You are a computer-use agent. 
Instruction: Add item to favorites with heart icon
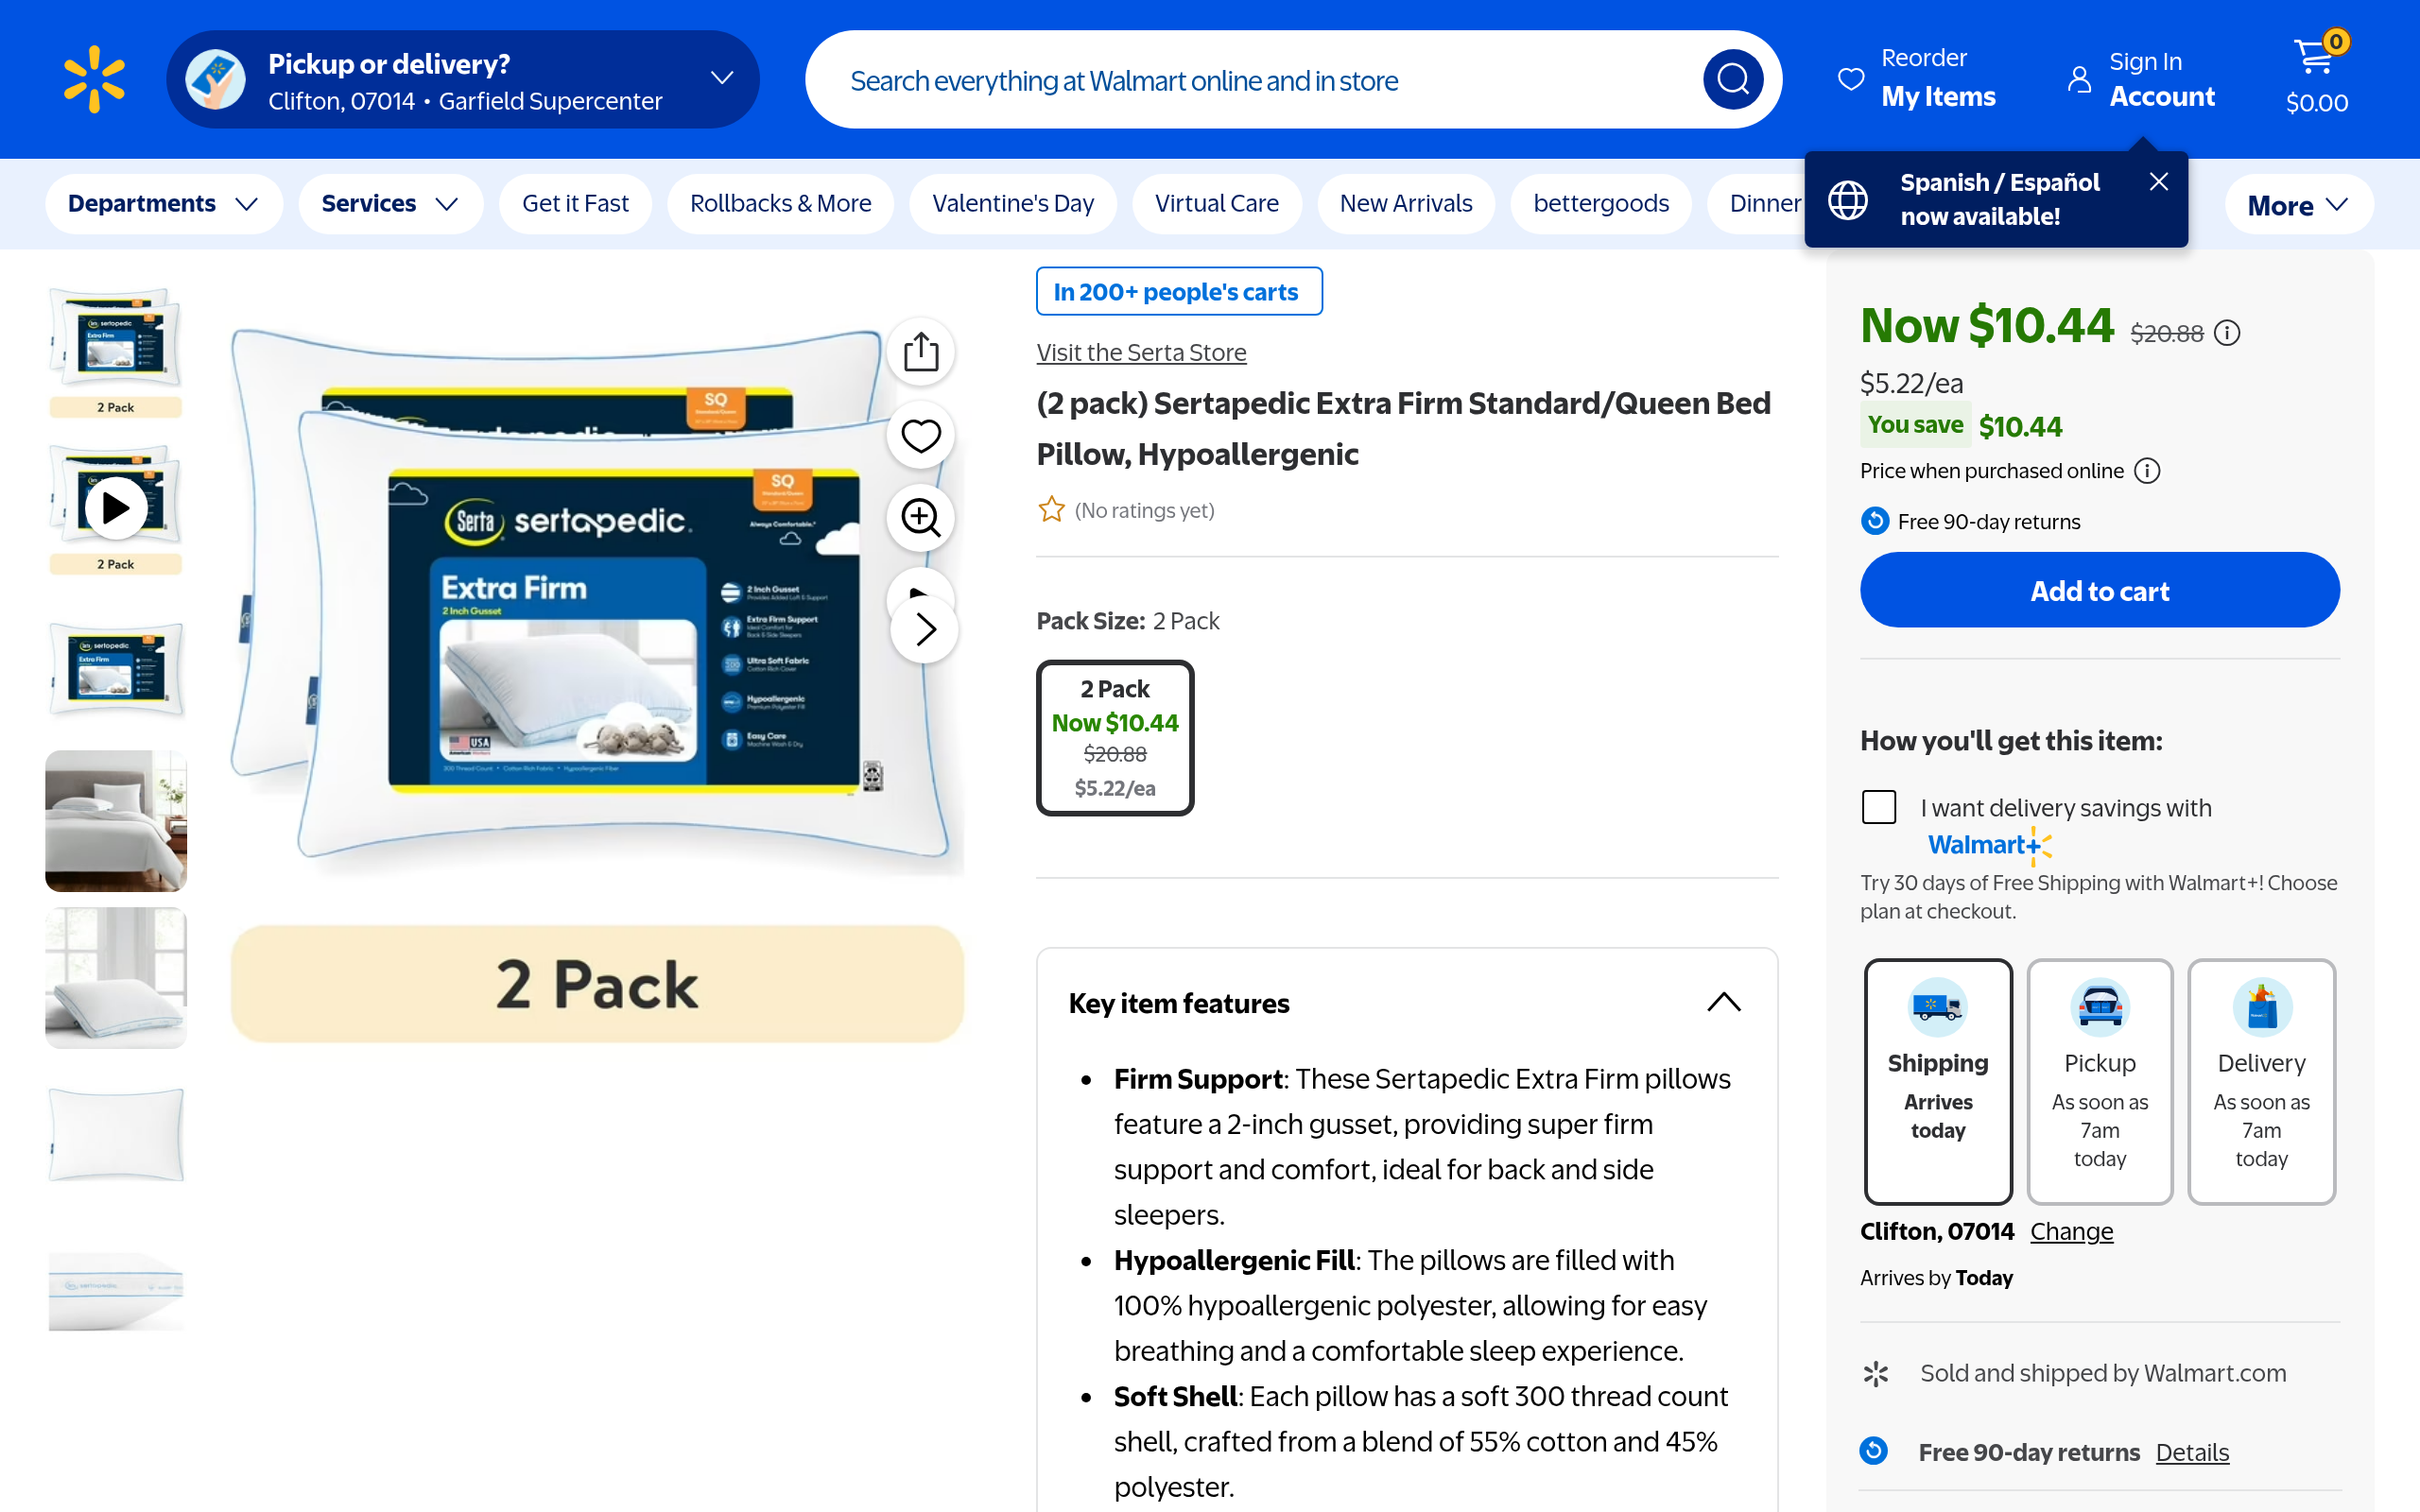point(920,435)
